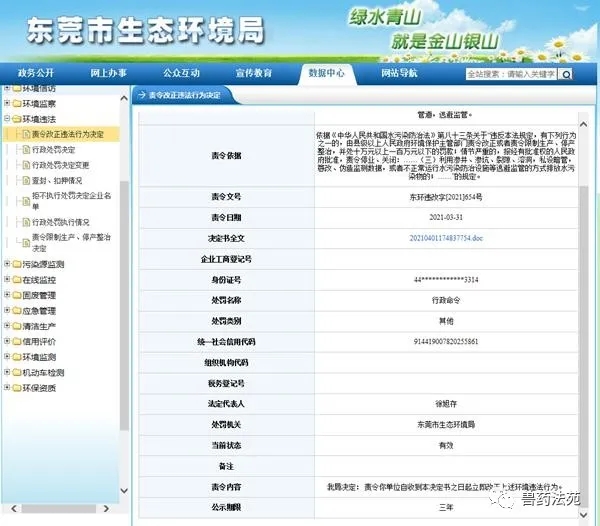Click content panel scrollbar down arrow
600x526 pixels.
coord(583,515)
